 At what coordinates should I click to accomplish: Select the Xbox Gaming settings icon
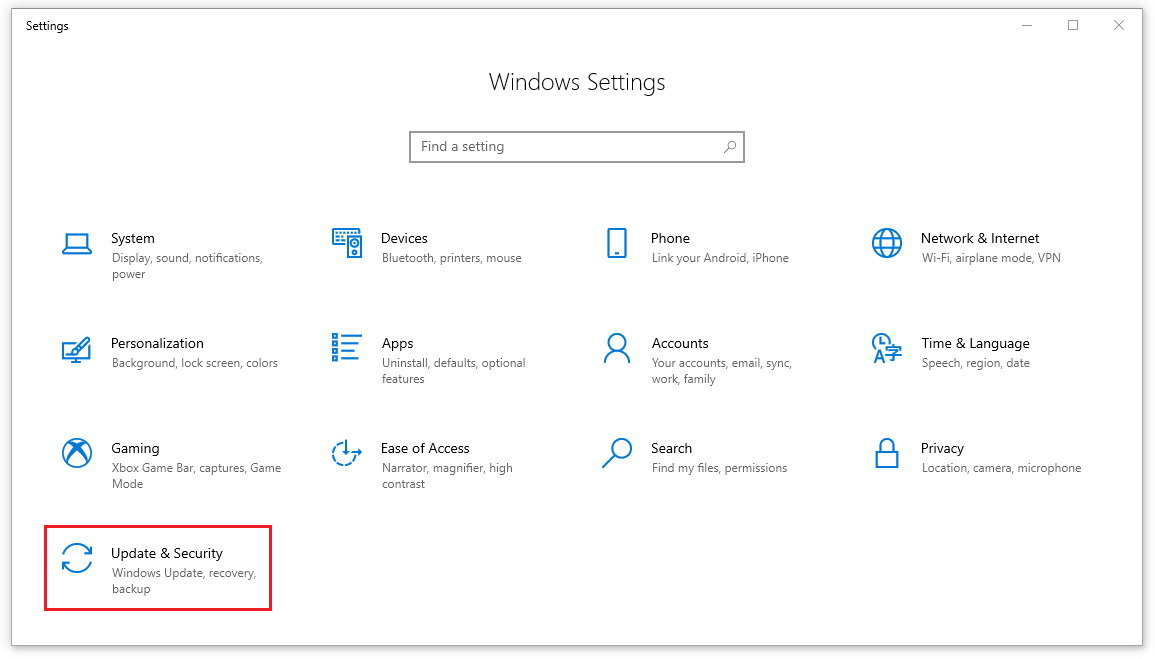76,453
